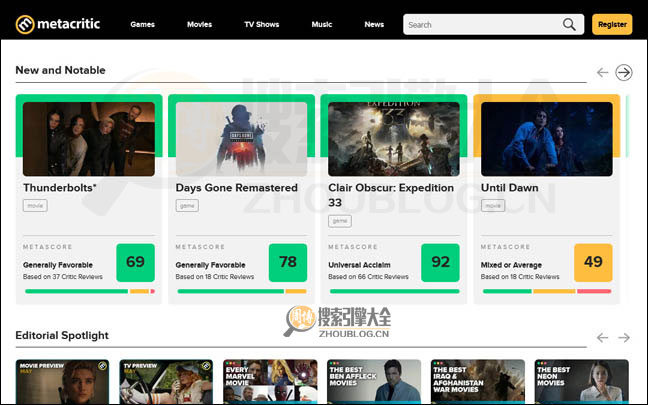Expand the TV Shows navigation menu

[260, 24]
